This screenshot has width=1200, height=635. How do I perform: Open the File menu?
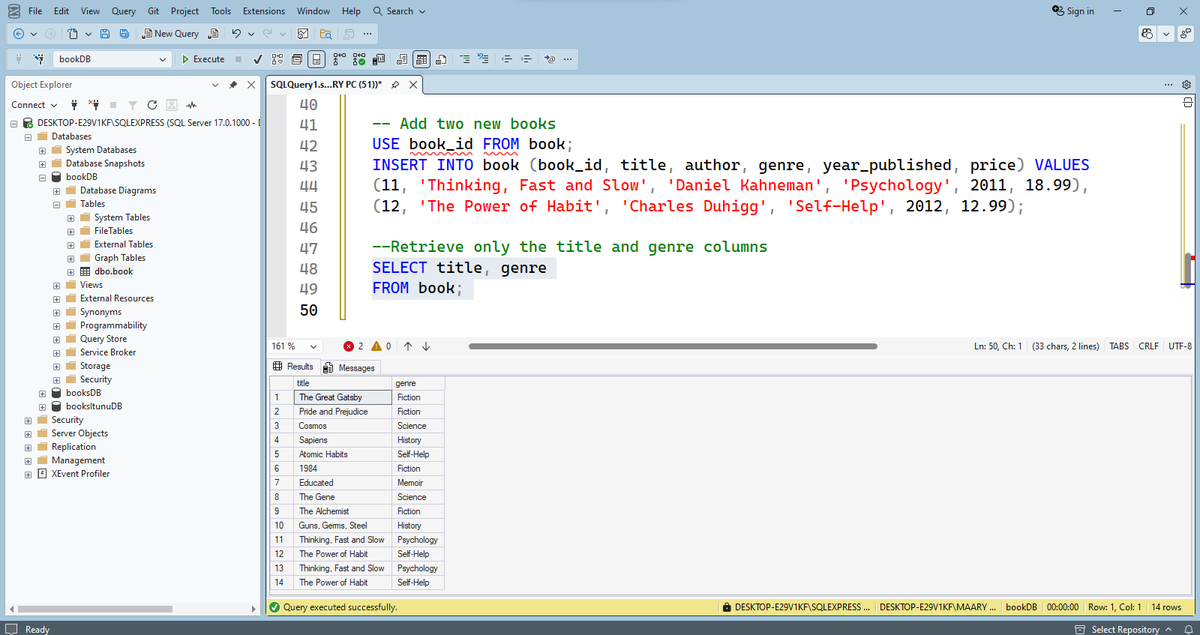[34, 10]
